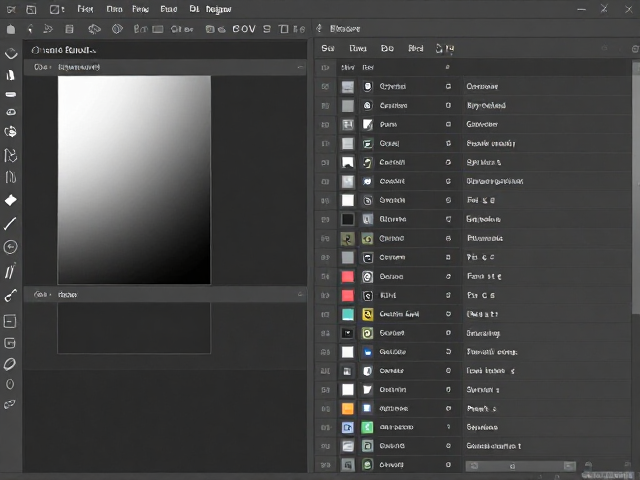Open the last text menu in title bar
The height and width of the screenshot is (480, 640).
click(x=218, y=9)
